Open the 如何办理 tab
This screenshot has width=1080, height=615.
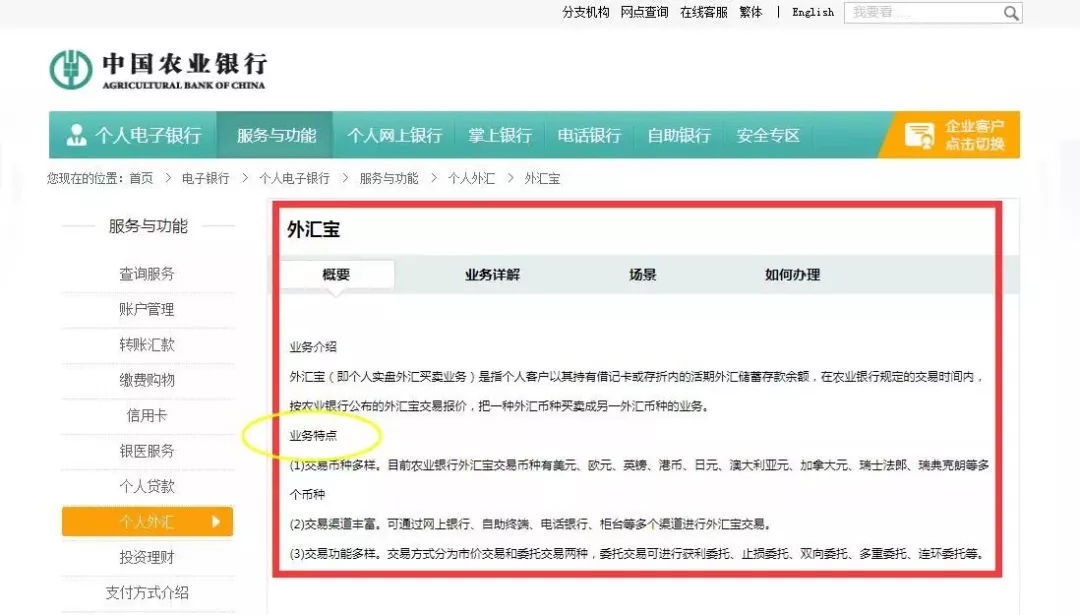pyautogui.click(x=792, y=275)
